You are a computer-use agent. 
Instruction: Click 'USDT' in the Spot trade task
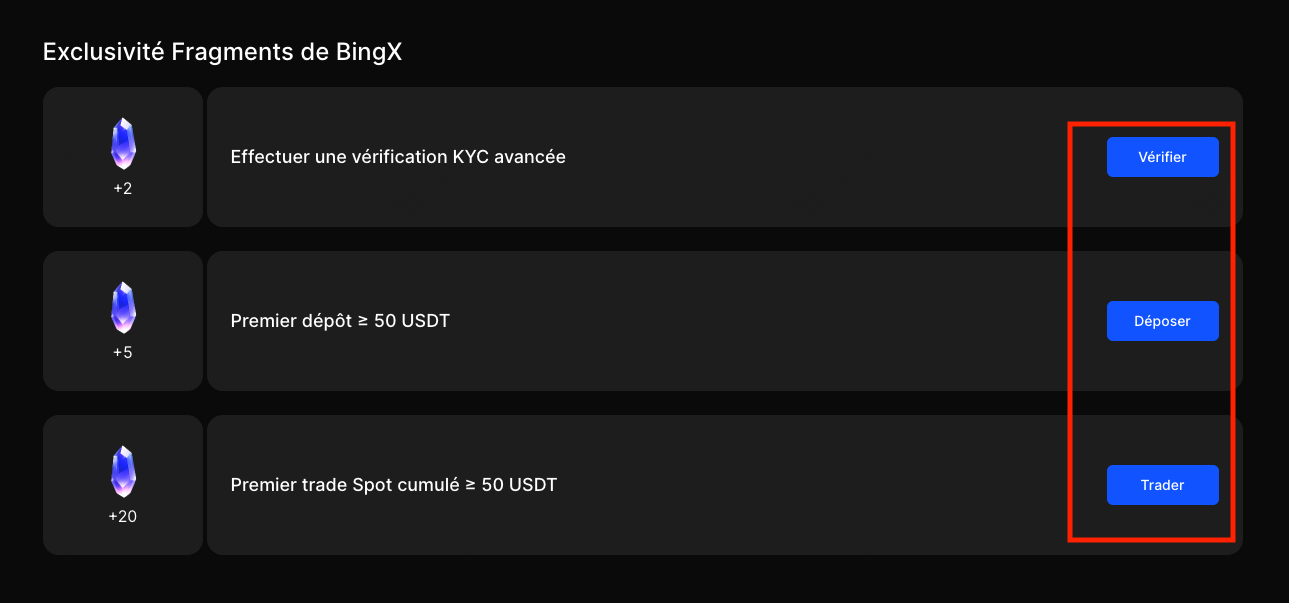pos(533,485)
